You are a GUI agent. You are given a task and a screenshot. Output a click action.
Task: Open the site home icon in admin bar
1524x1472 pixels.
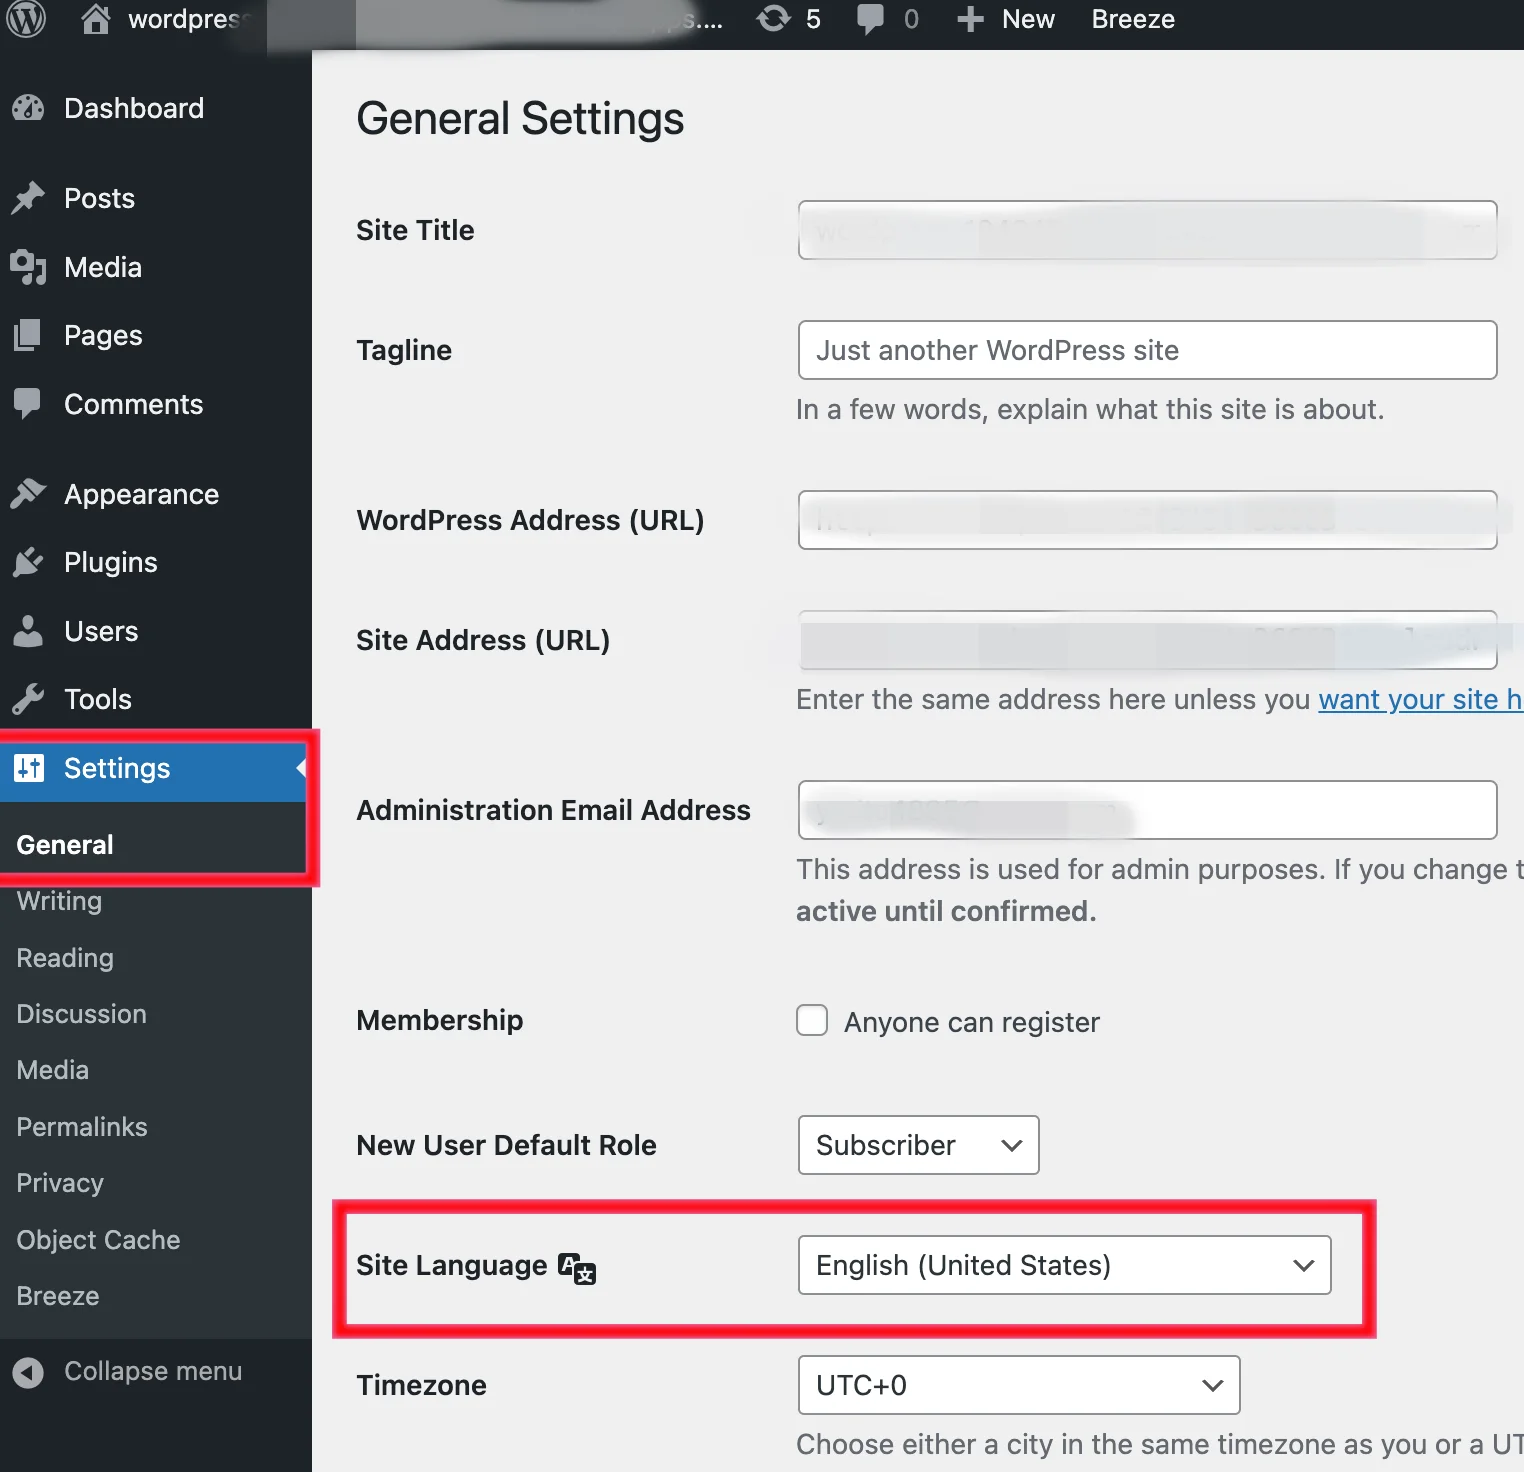(96, 19)
